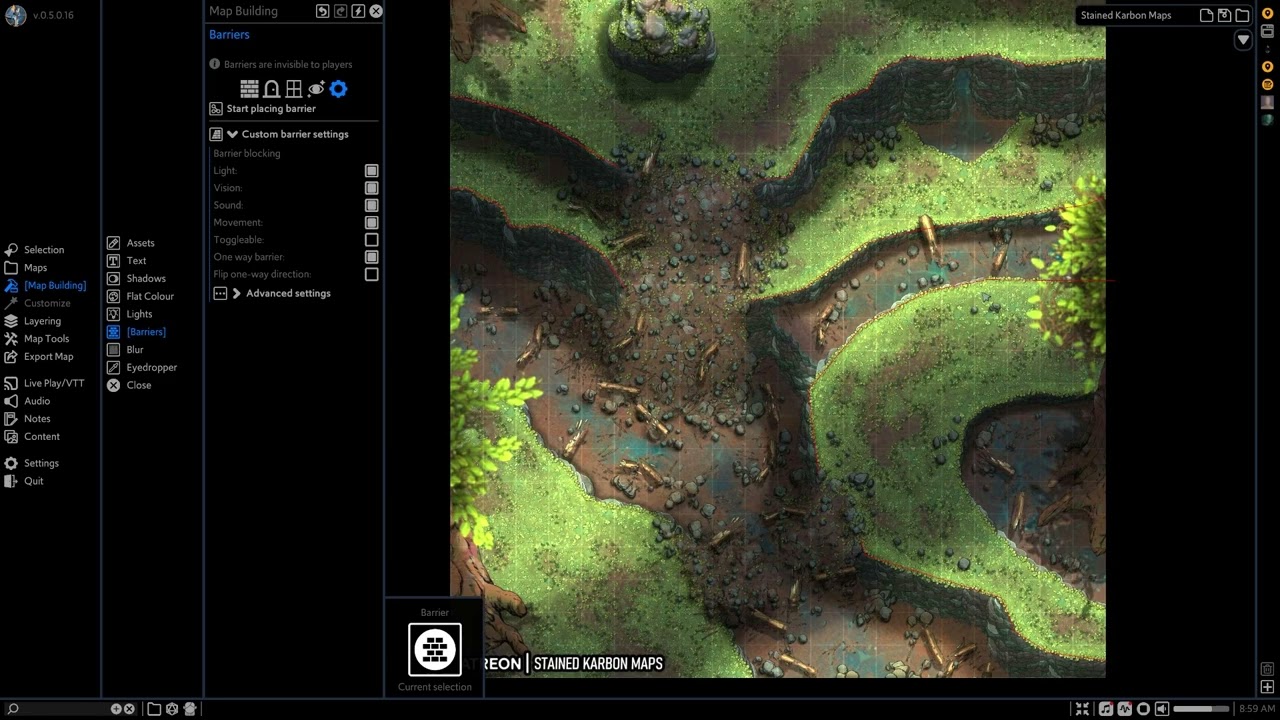Open the folder icon in bottom bar

tap(154, 709)
